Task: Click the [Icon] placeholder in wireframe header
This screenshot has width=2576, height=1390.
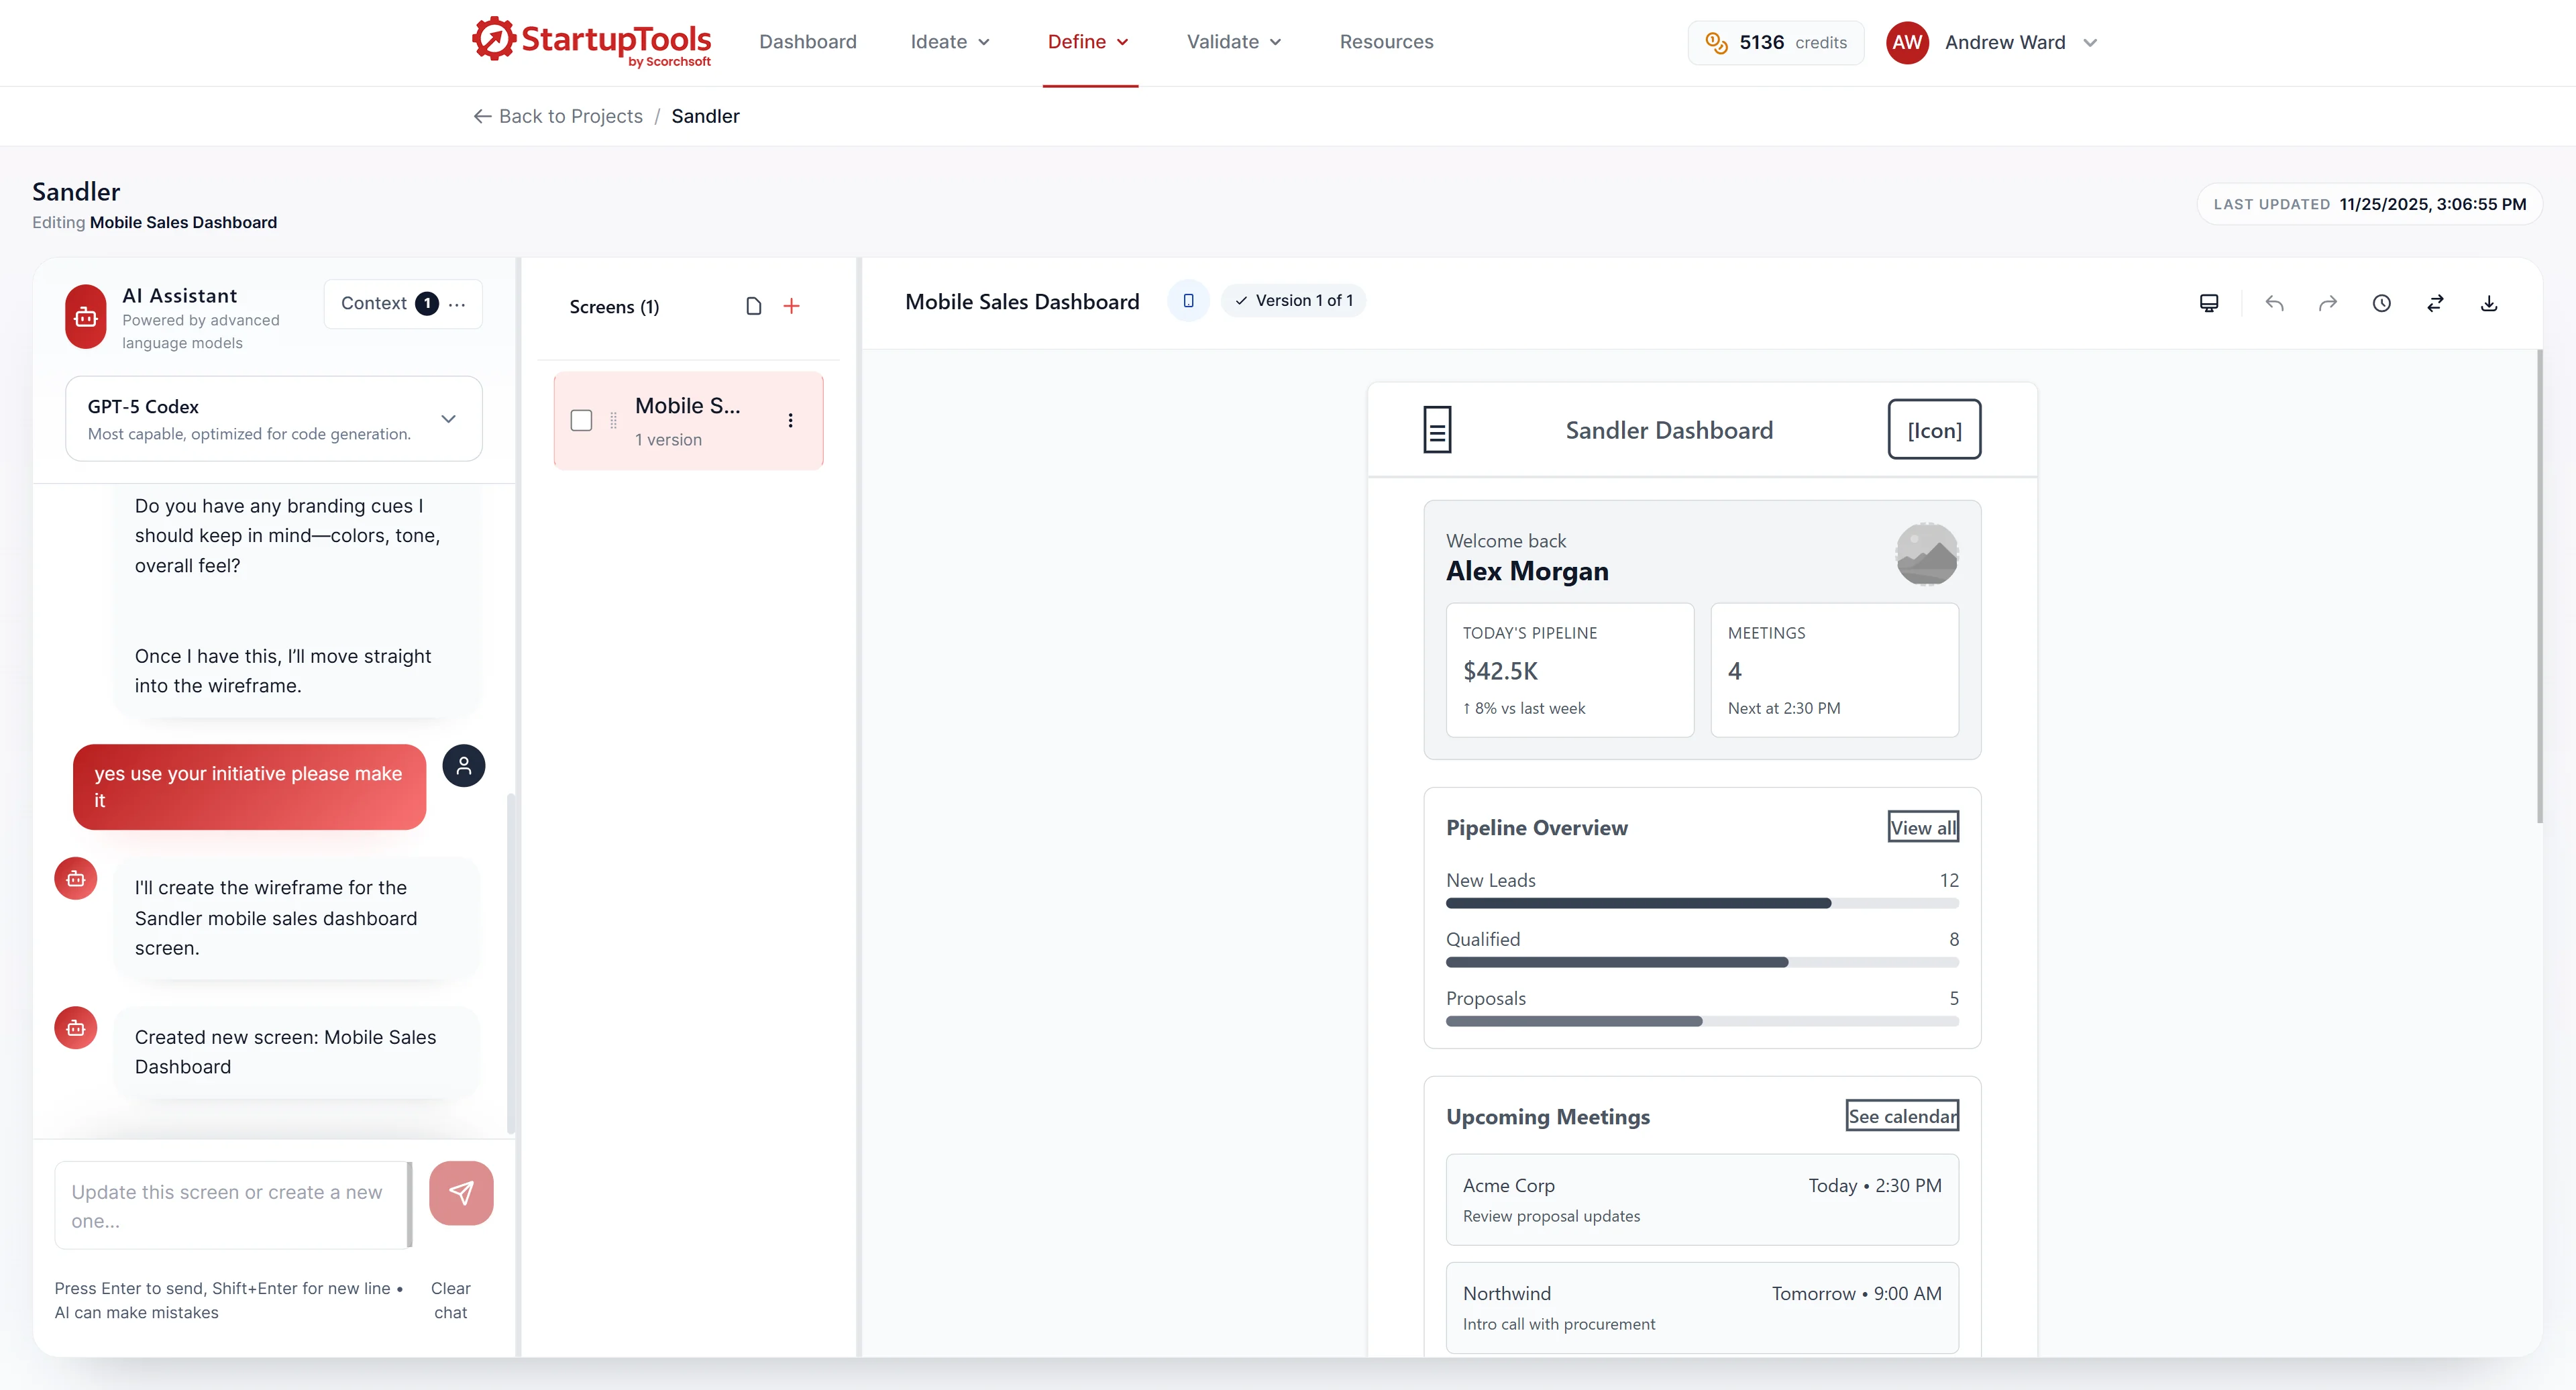Action: click(x=1934, y=430)
